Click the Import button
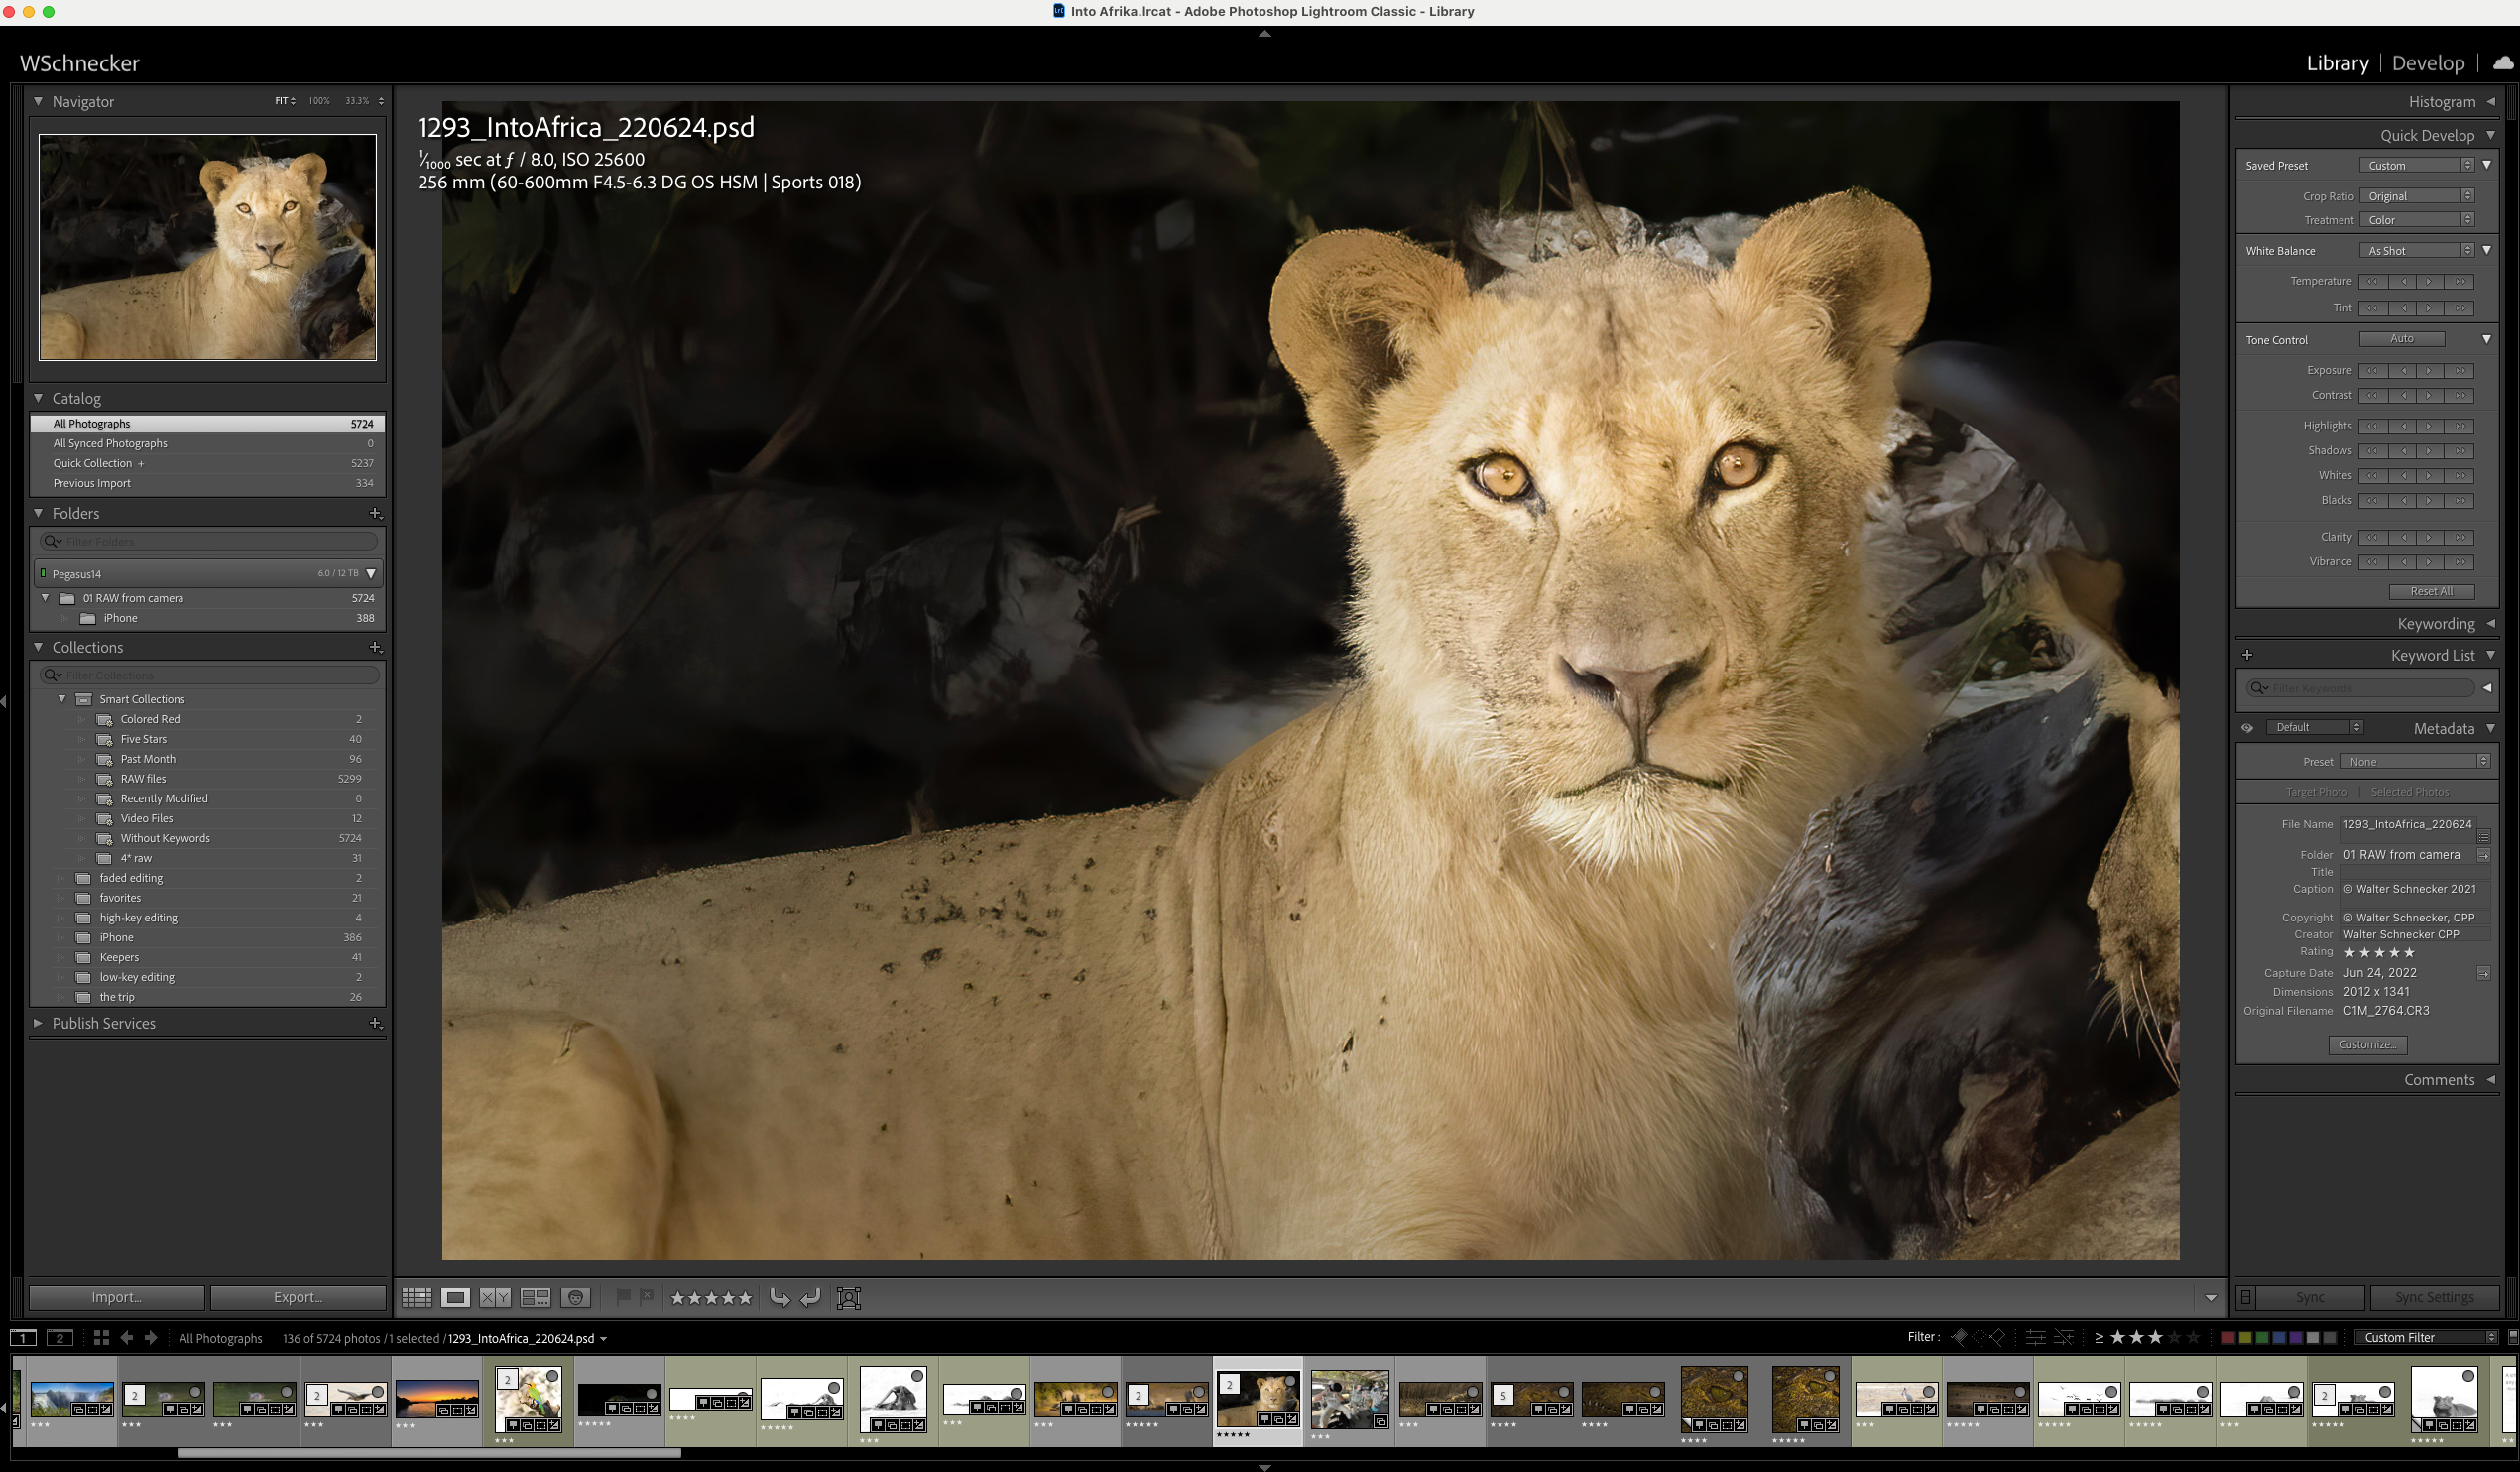The height and width of the screenshot is (1472, 2520). 116,1297
